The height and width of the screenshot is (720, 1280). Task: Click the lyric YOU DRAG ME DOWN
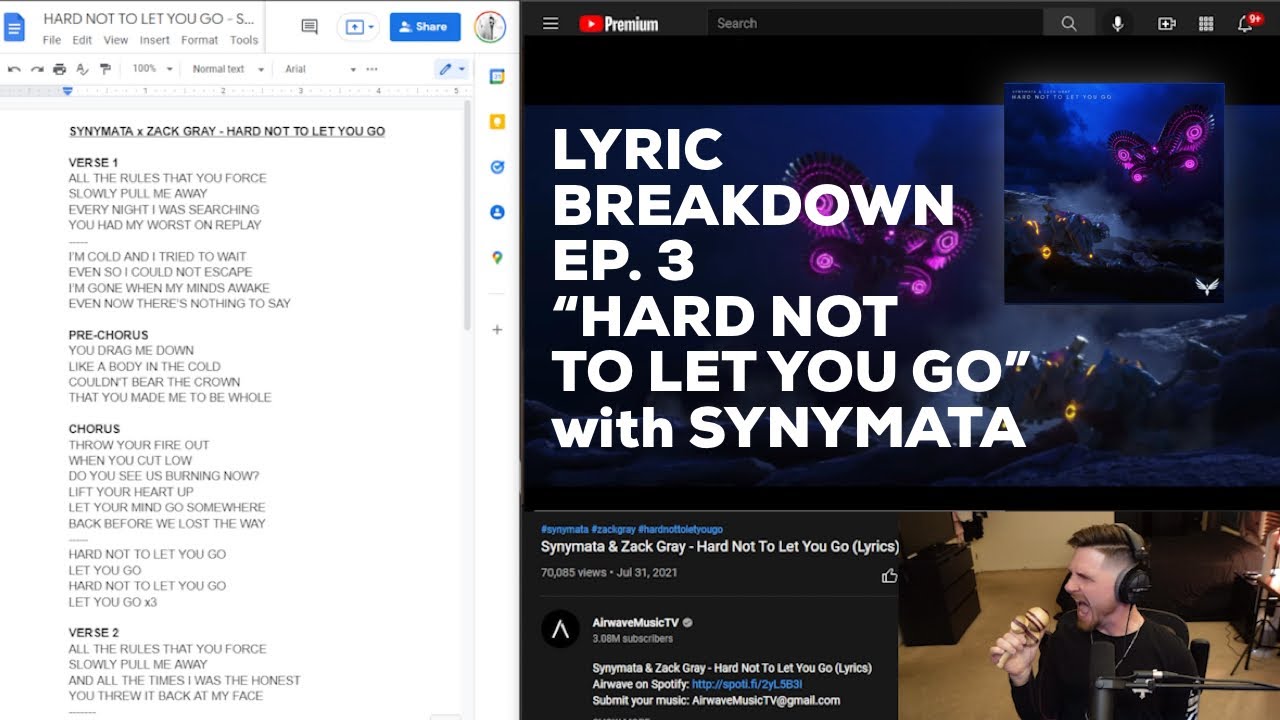[131, 351]
